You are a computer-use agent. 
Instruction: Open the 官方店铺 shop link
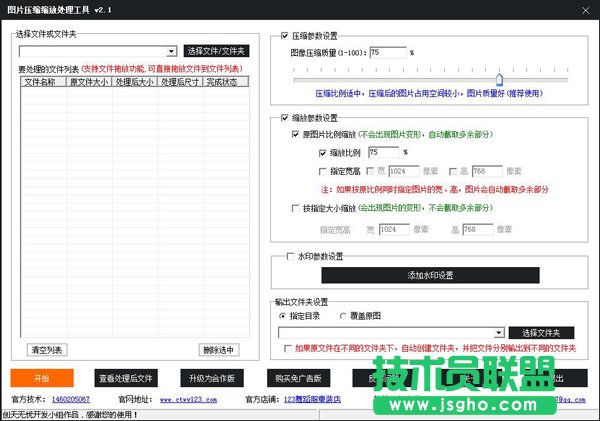(312, 400)
